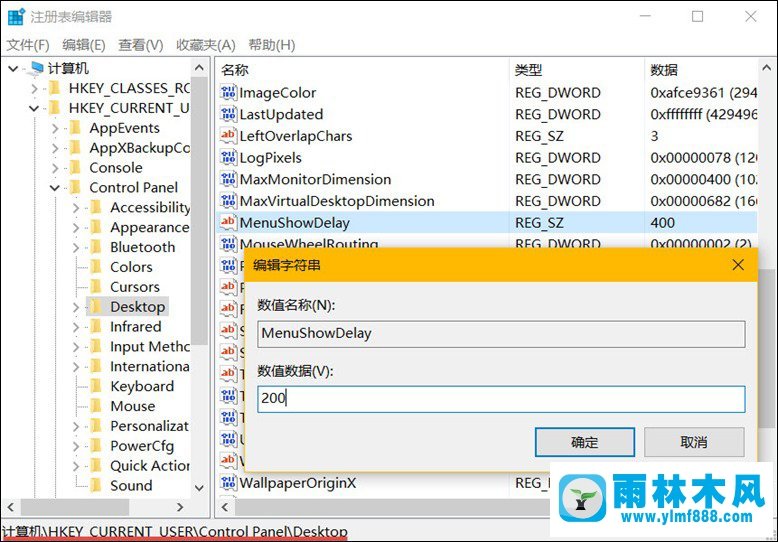Click the MaxMonitorDimension value icon
The width and height of the screenshot is (778, 542).
click(228, 179)
